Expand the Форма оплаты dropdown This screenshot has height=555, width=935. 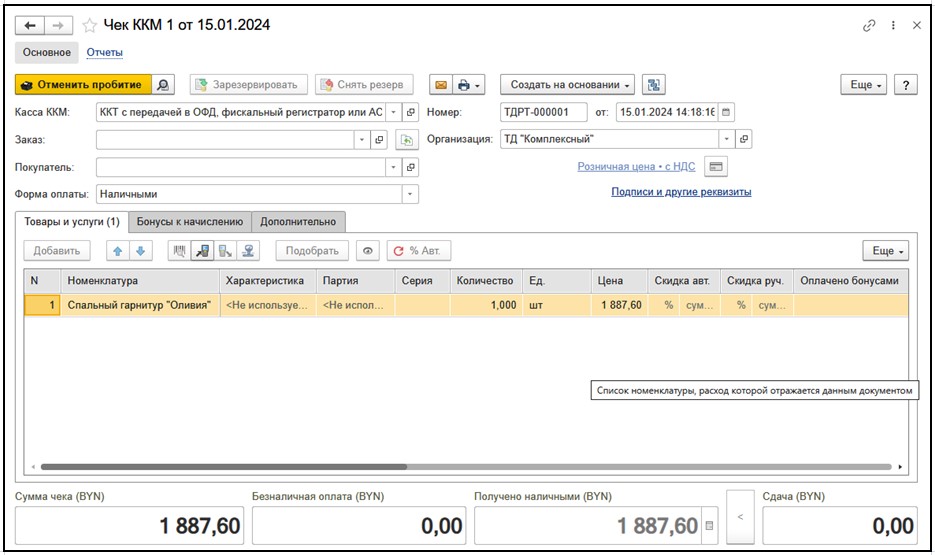[x=409, y=194]
